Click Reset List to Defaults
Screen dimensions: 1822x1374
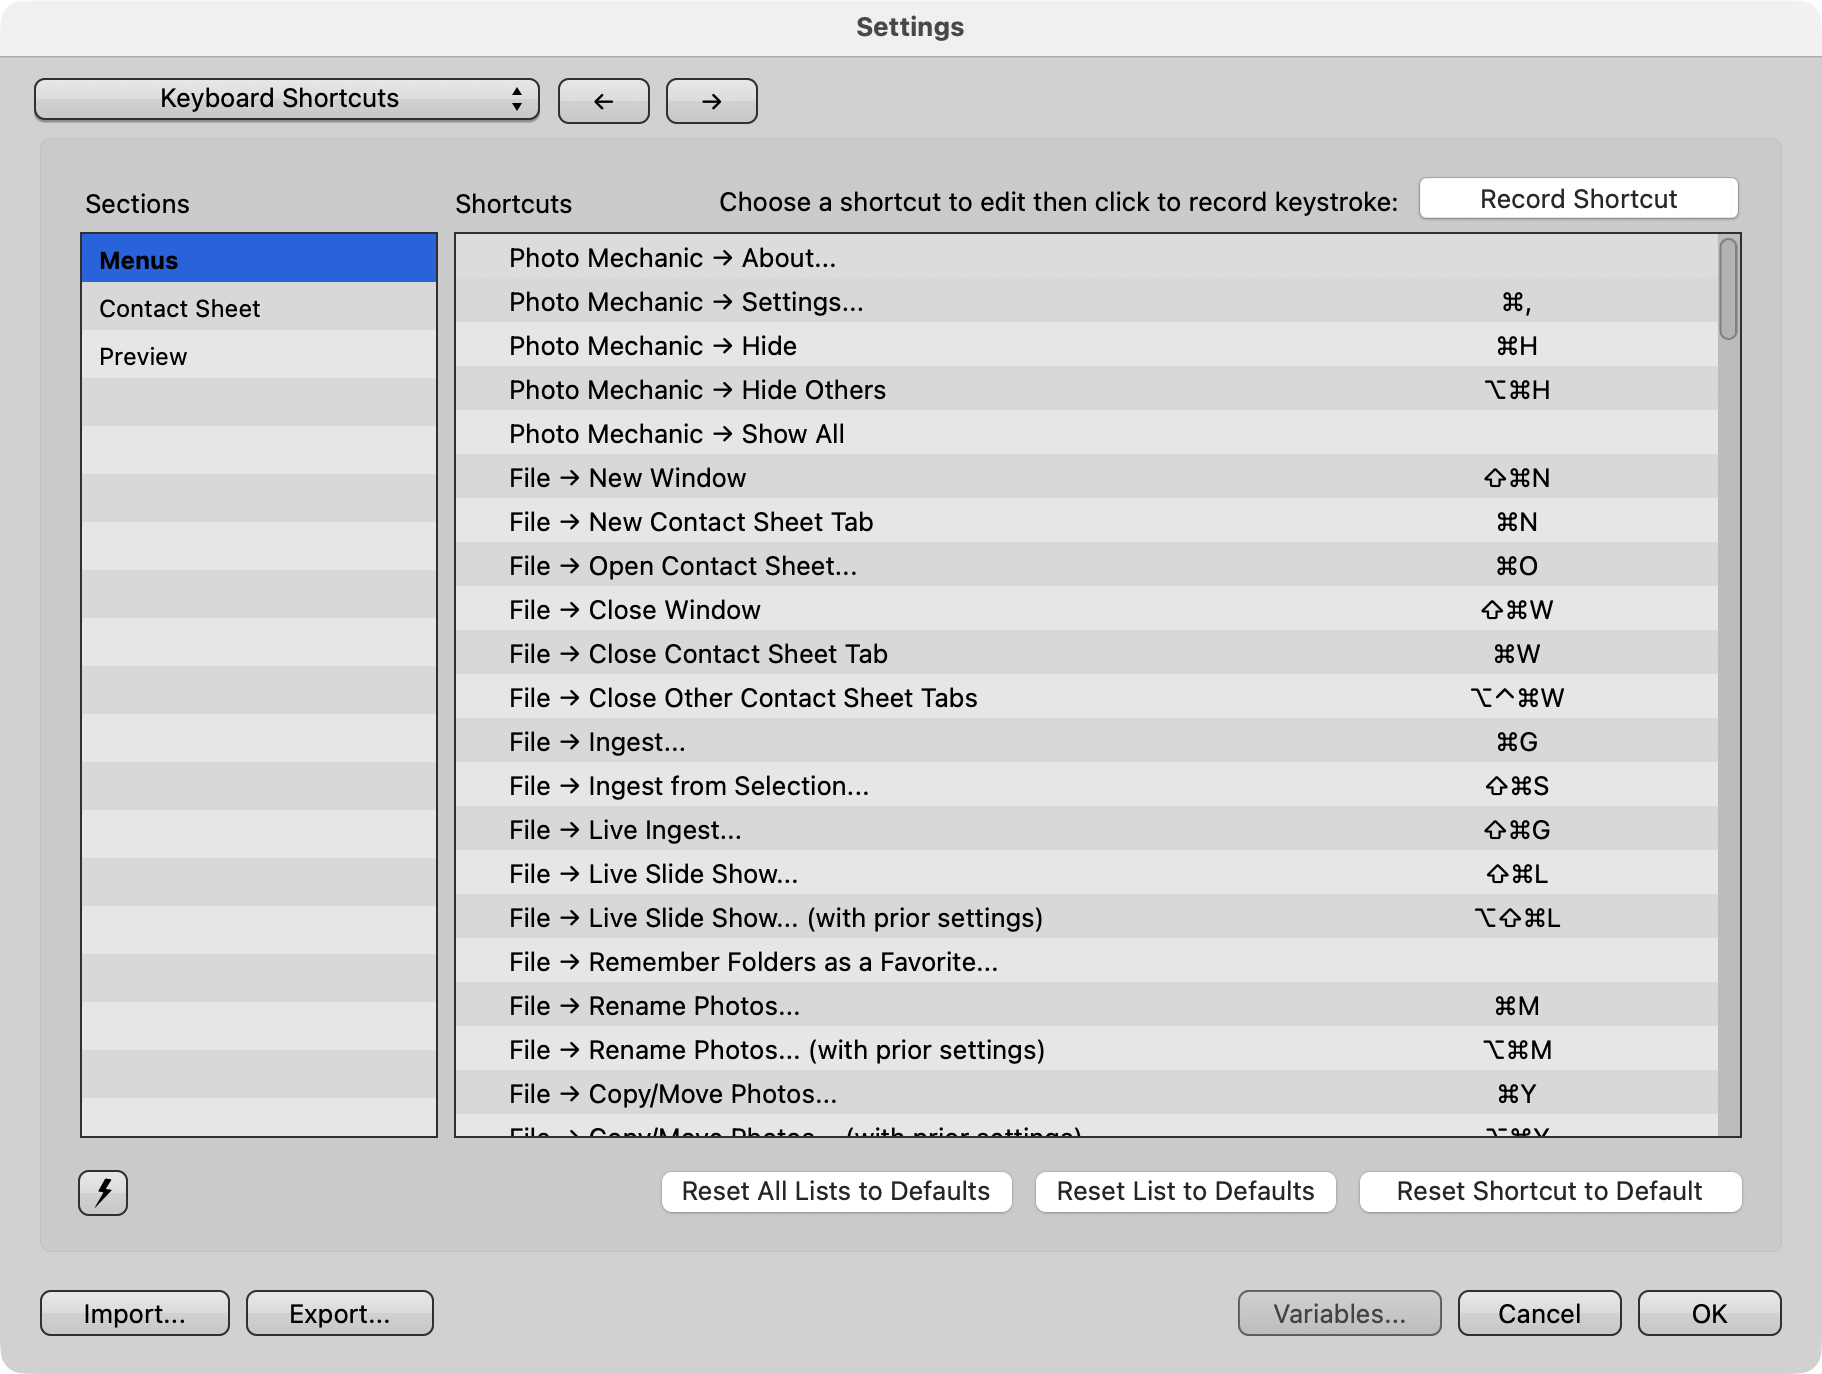pos(1185,1191)
